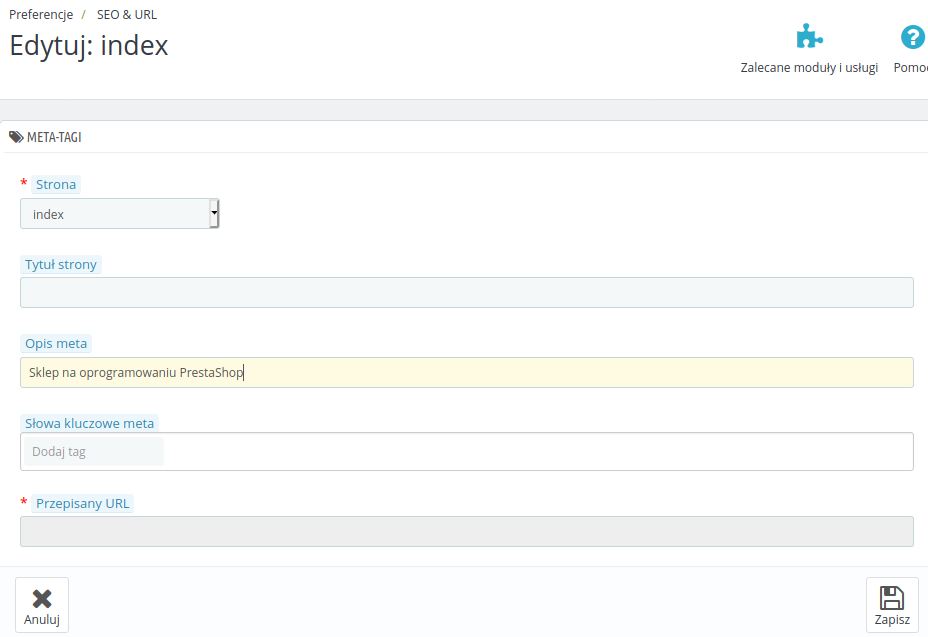
Task: Click the Przepisany URL label
Action: (82, 503)
